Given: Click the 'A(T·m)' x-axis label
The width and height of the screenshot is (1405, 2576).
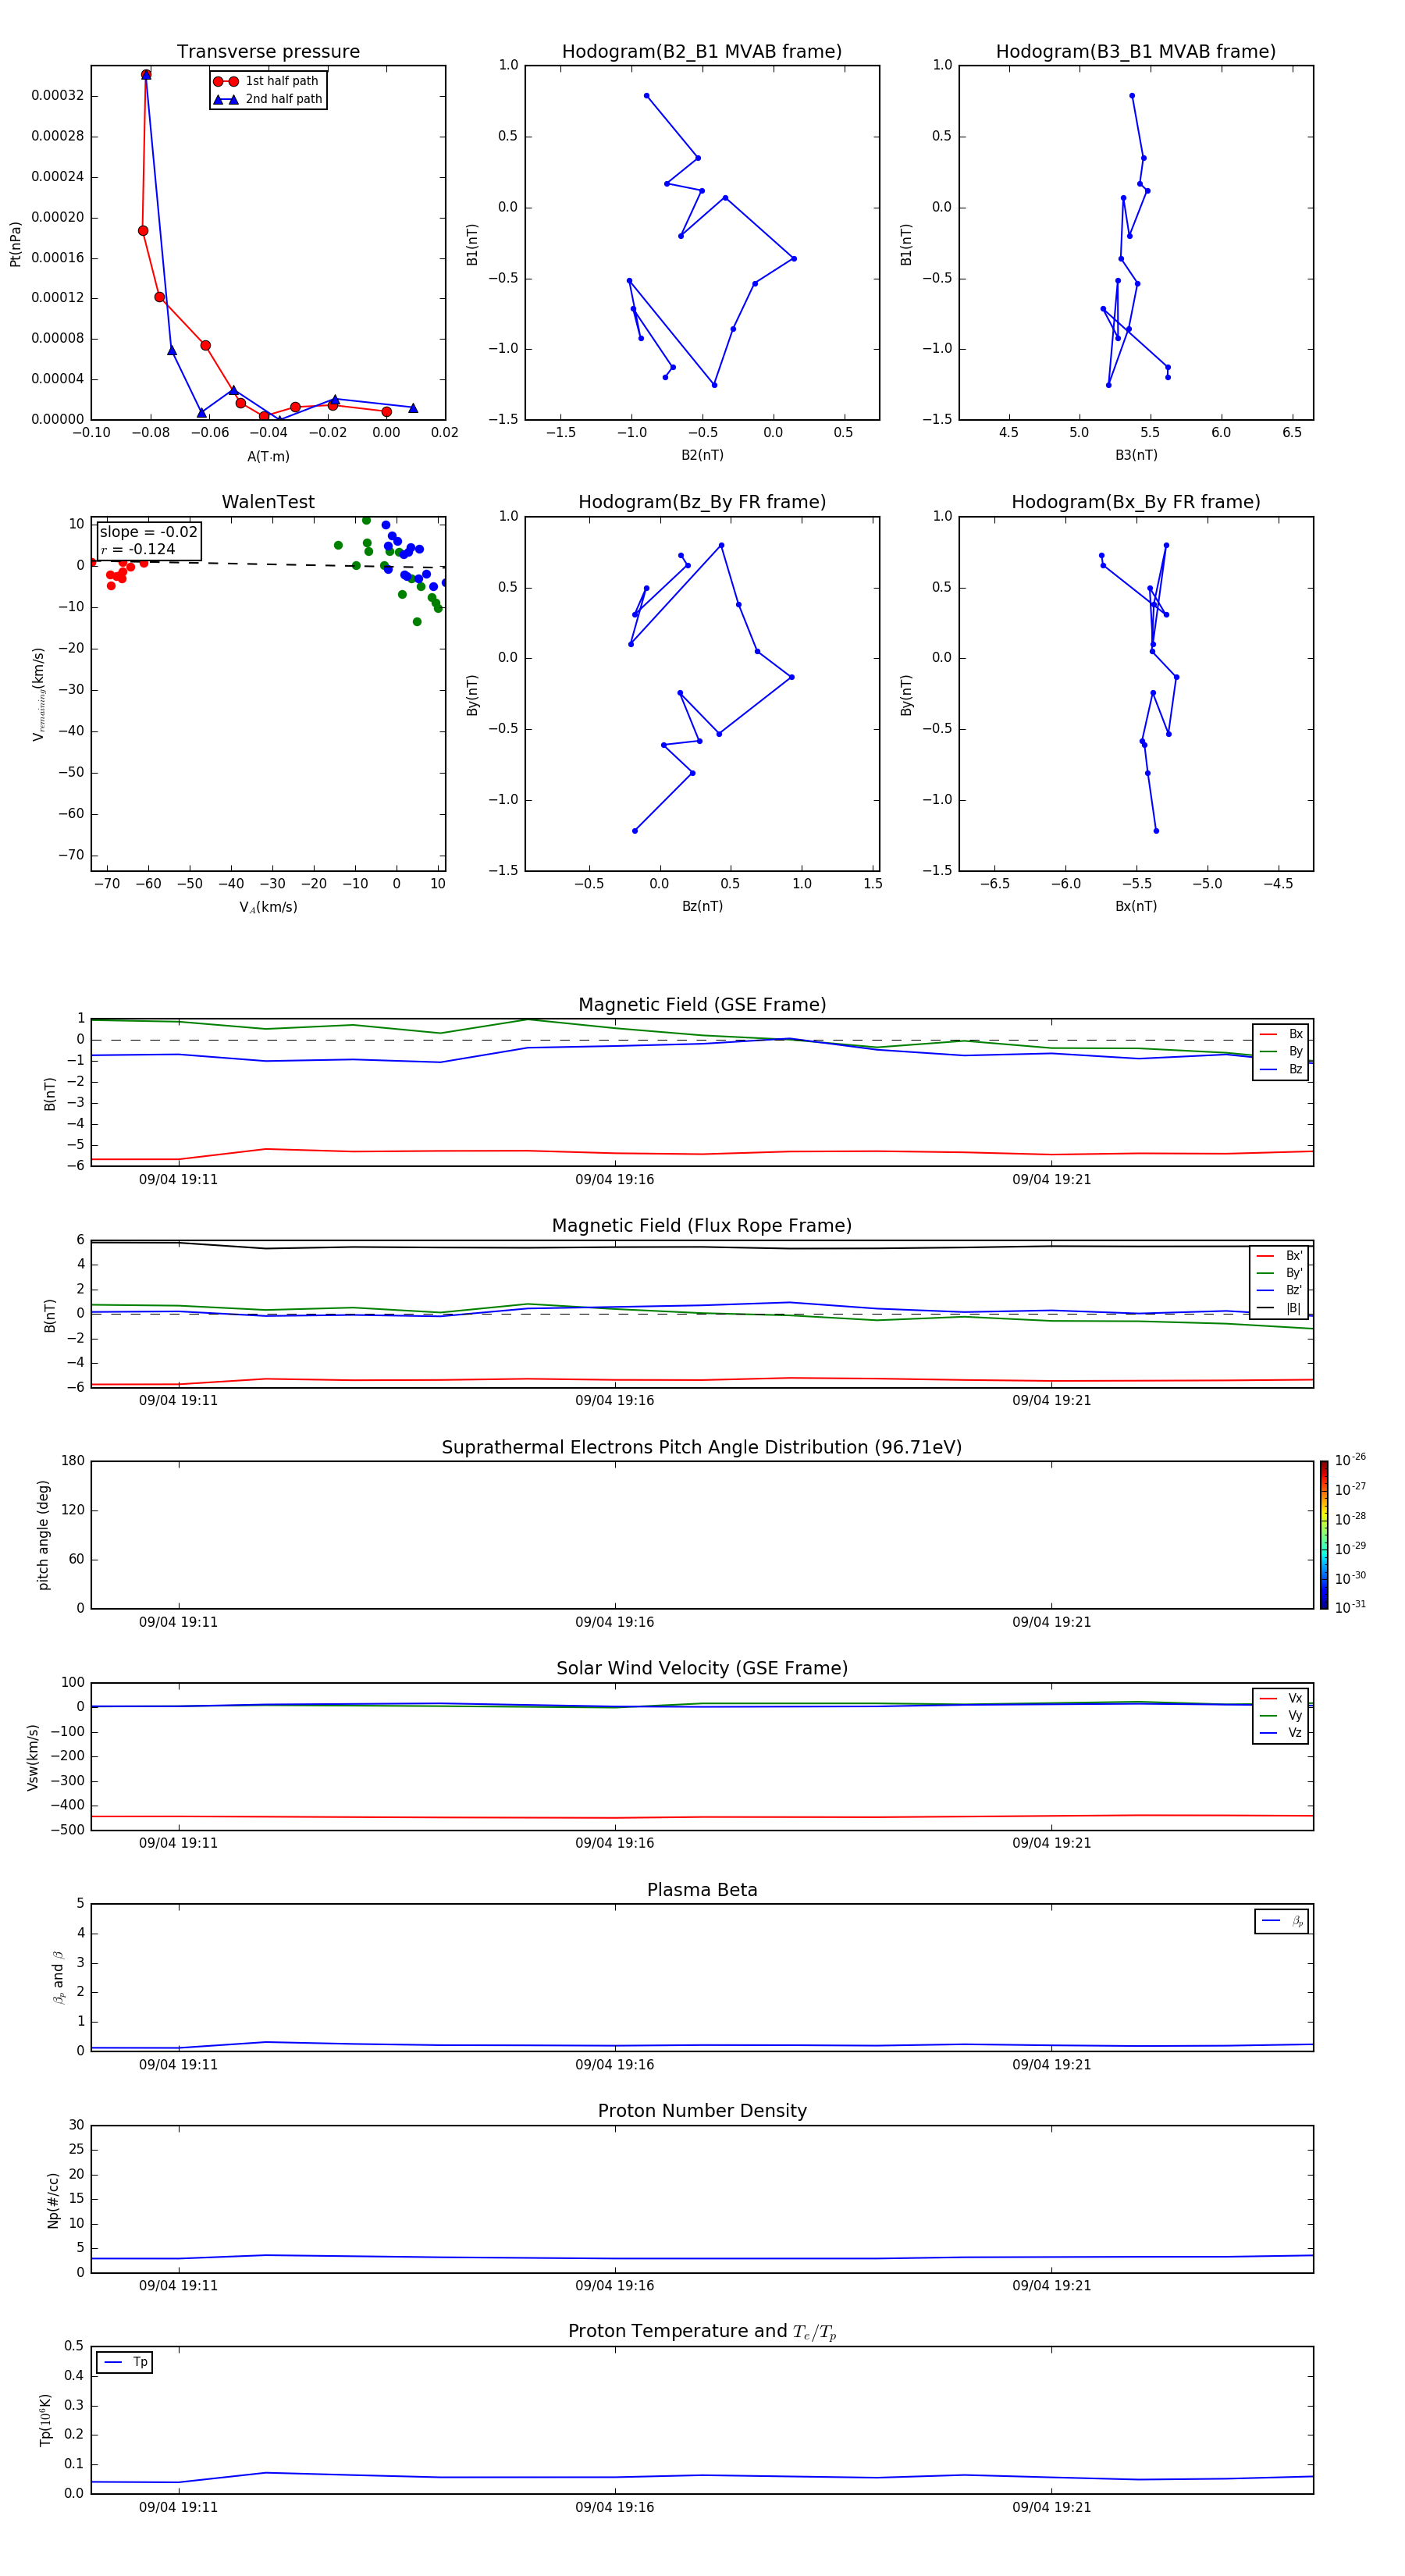Looking at the screenshot, I should coord(268,456).
